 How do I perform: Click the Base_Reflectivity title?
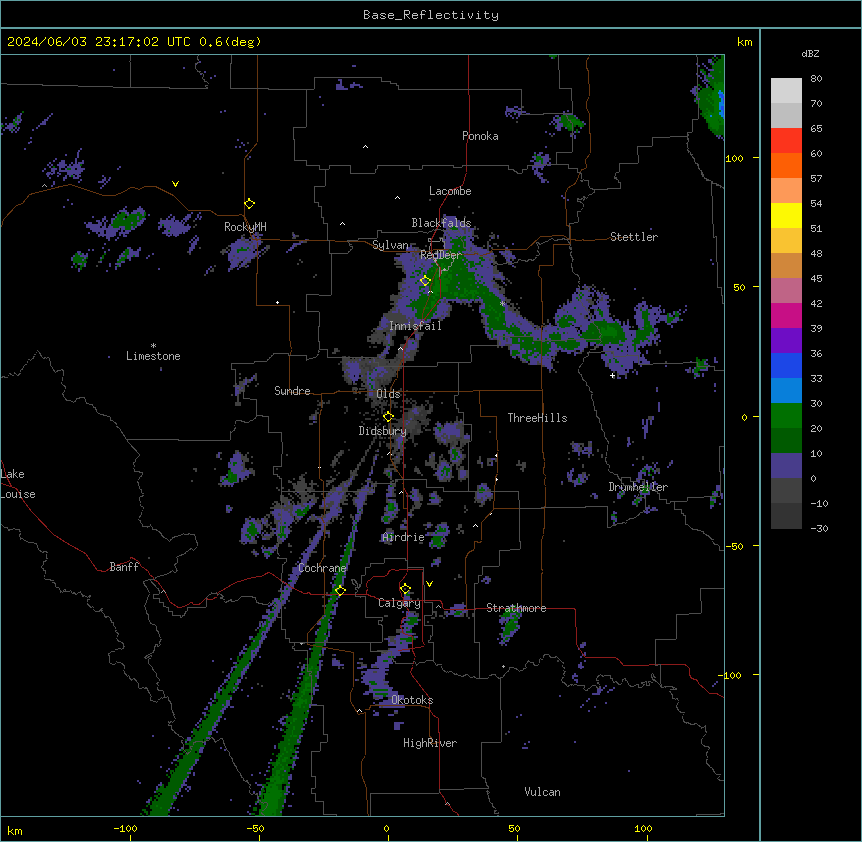tap(431, 15)
